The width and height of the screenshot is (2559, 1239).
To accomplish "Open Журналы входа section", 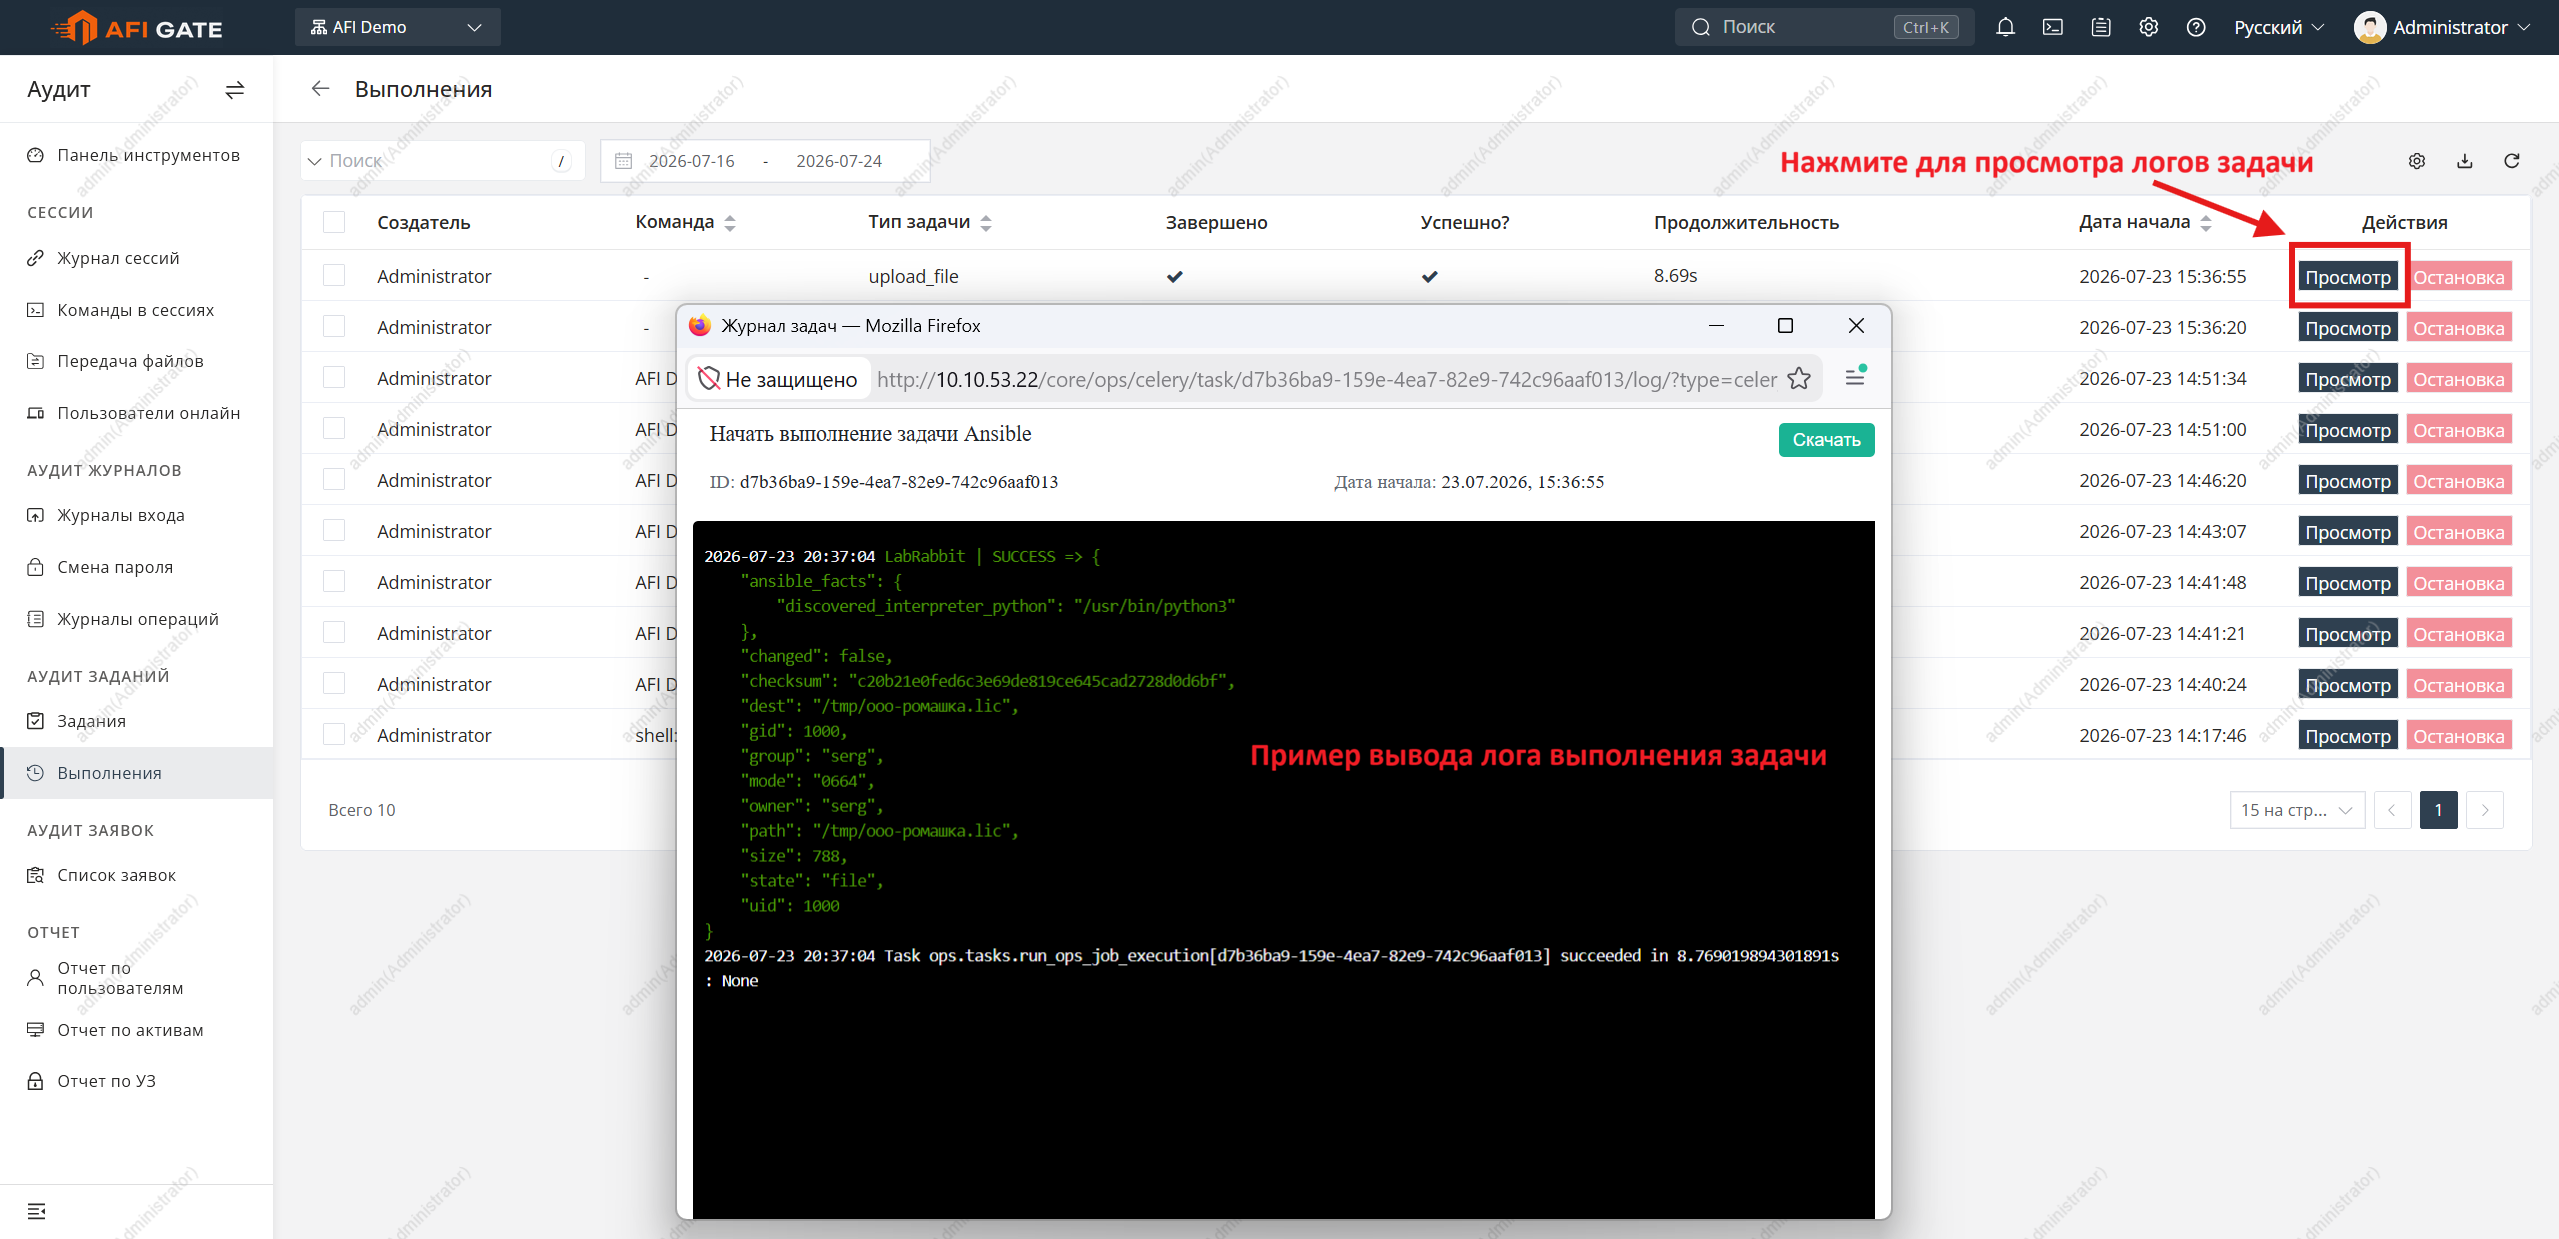I will tap(136, 515).
